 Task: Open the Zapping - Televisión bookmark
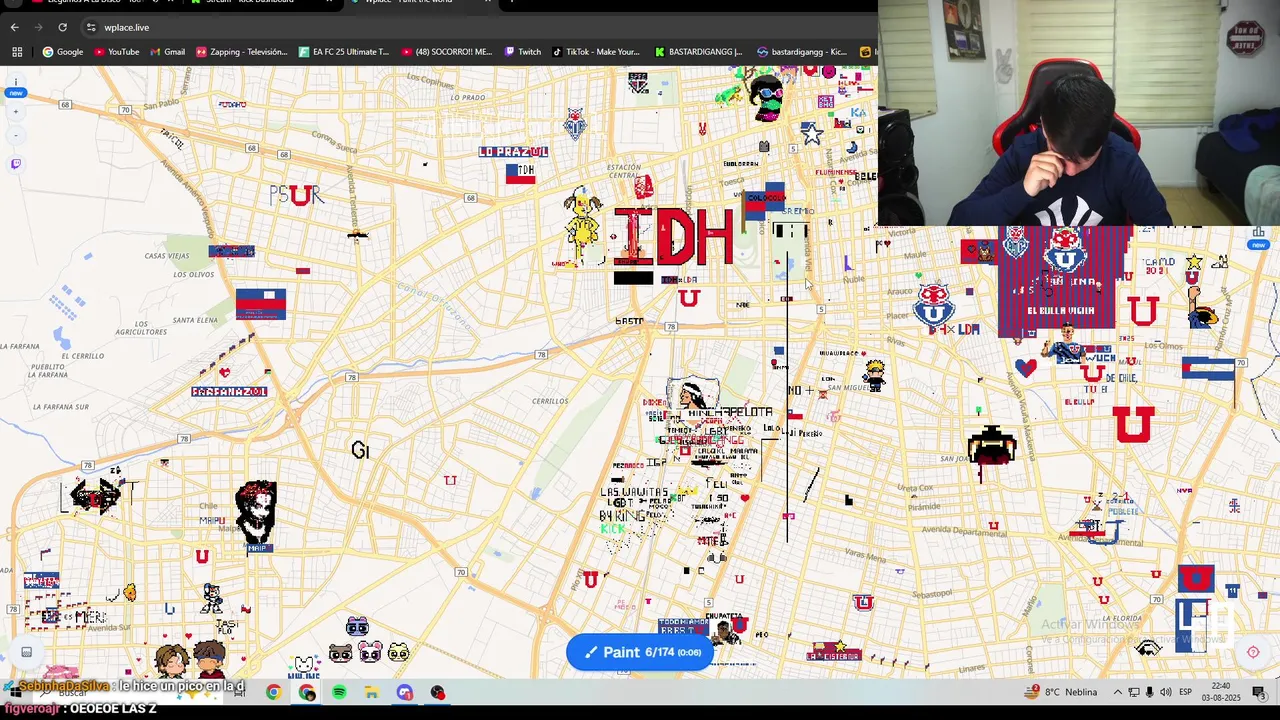[x=241, y=52]
